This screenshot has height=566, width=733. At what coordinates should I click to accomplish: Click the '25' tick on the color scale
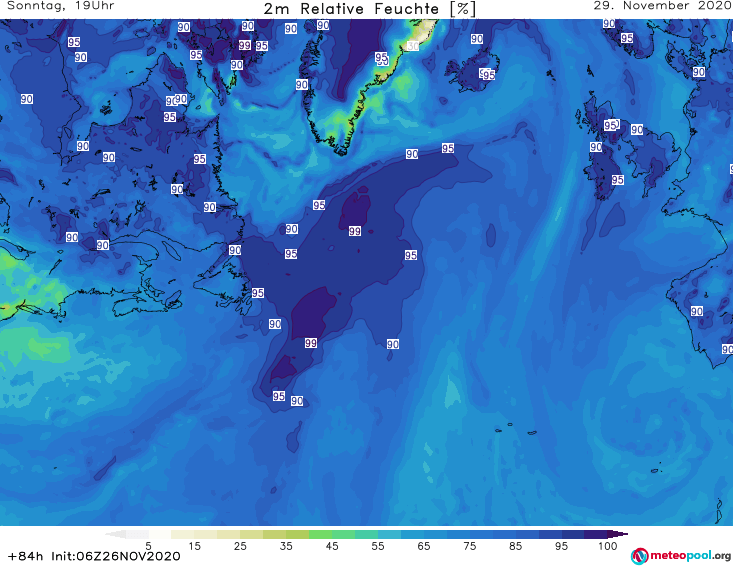(240, 546)
